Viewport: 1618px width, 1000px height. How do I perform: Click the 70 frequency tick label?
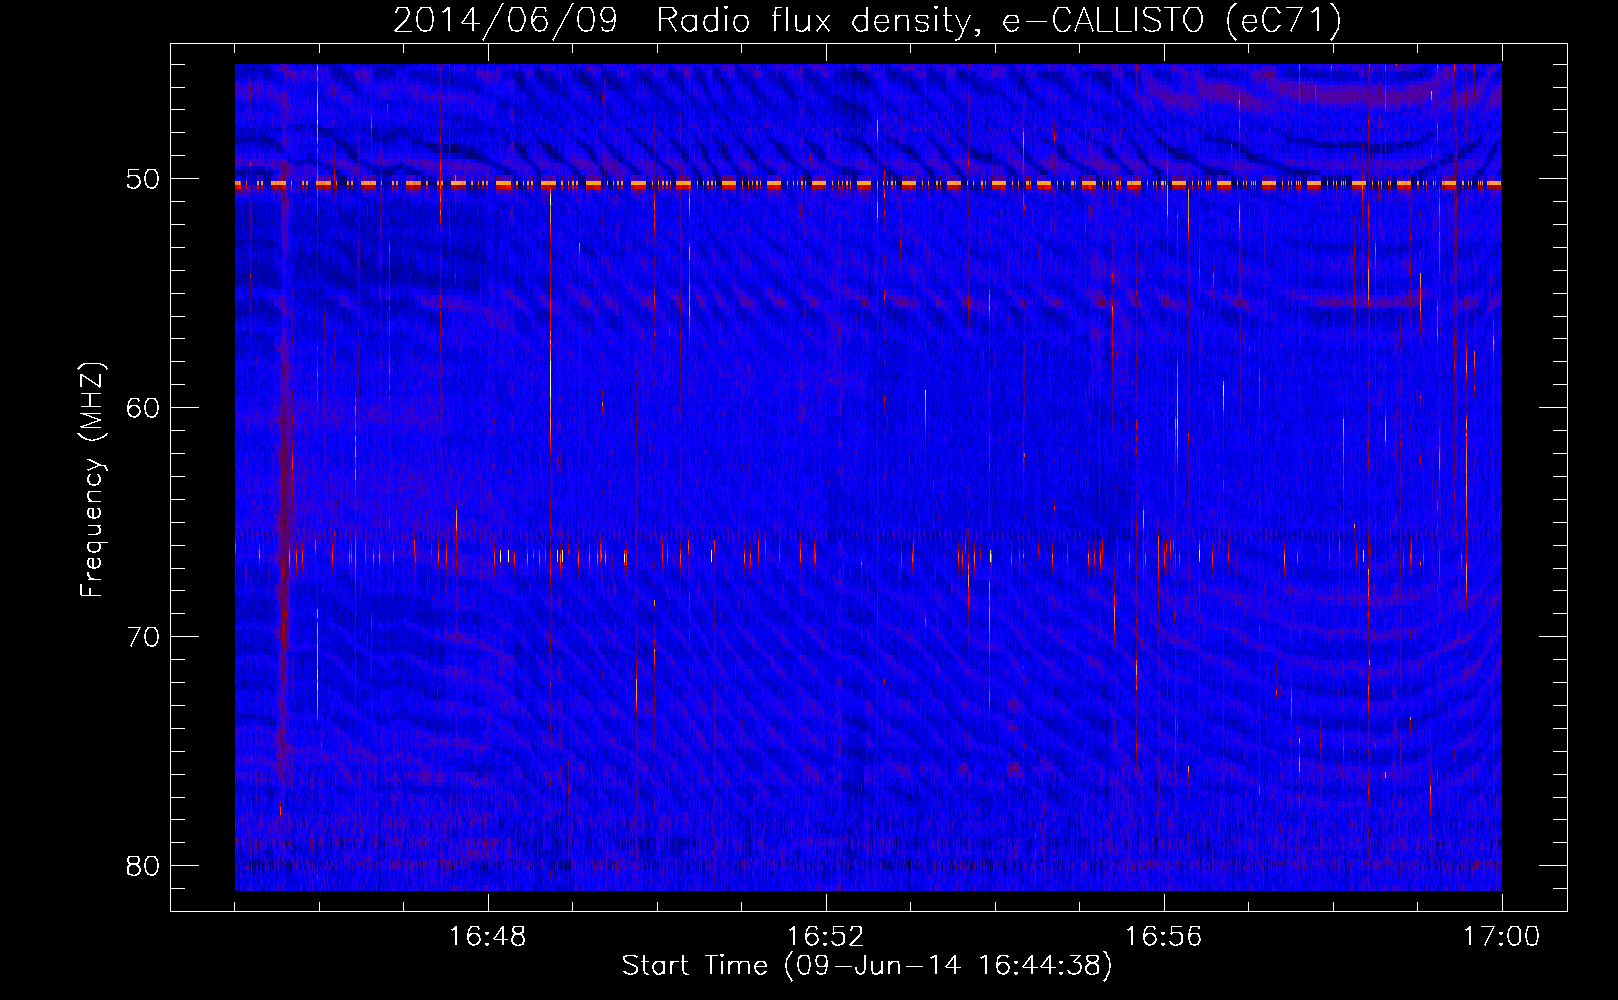[142, 636]
